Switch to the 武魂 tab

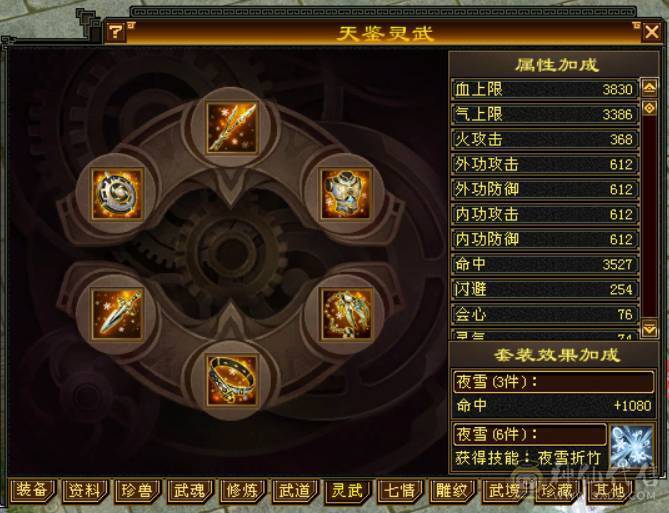click(x=189, y=490)
